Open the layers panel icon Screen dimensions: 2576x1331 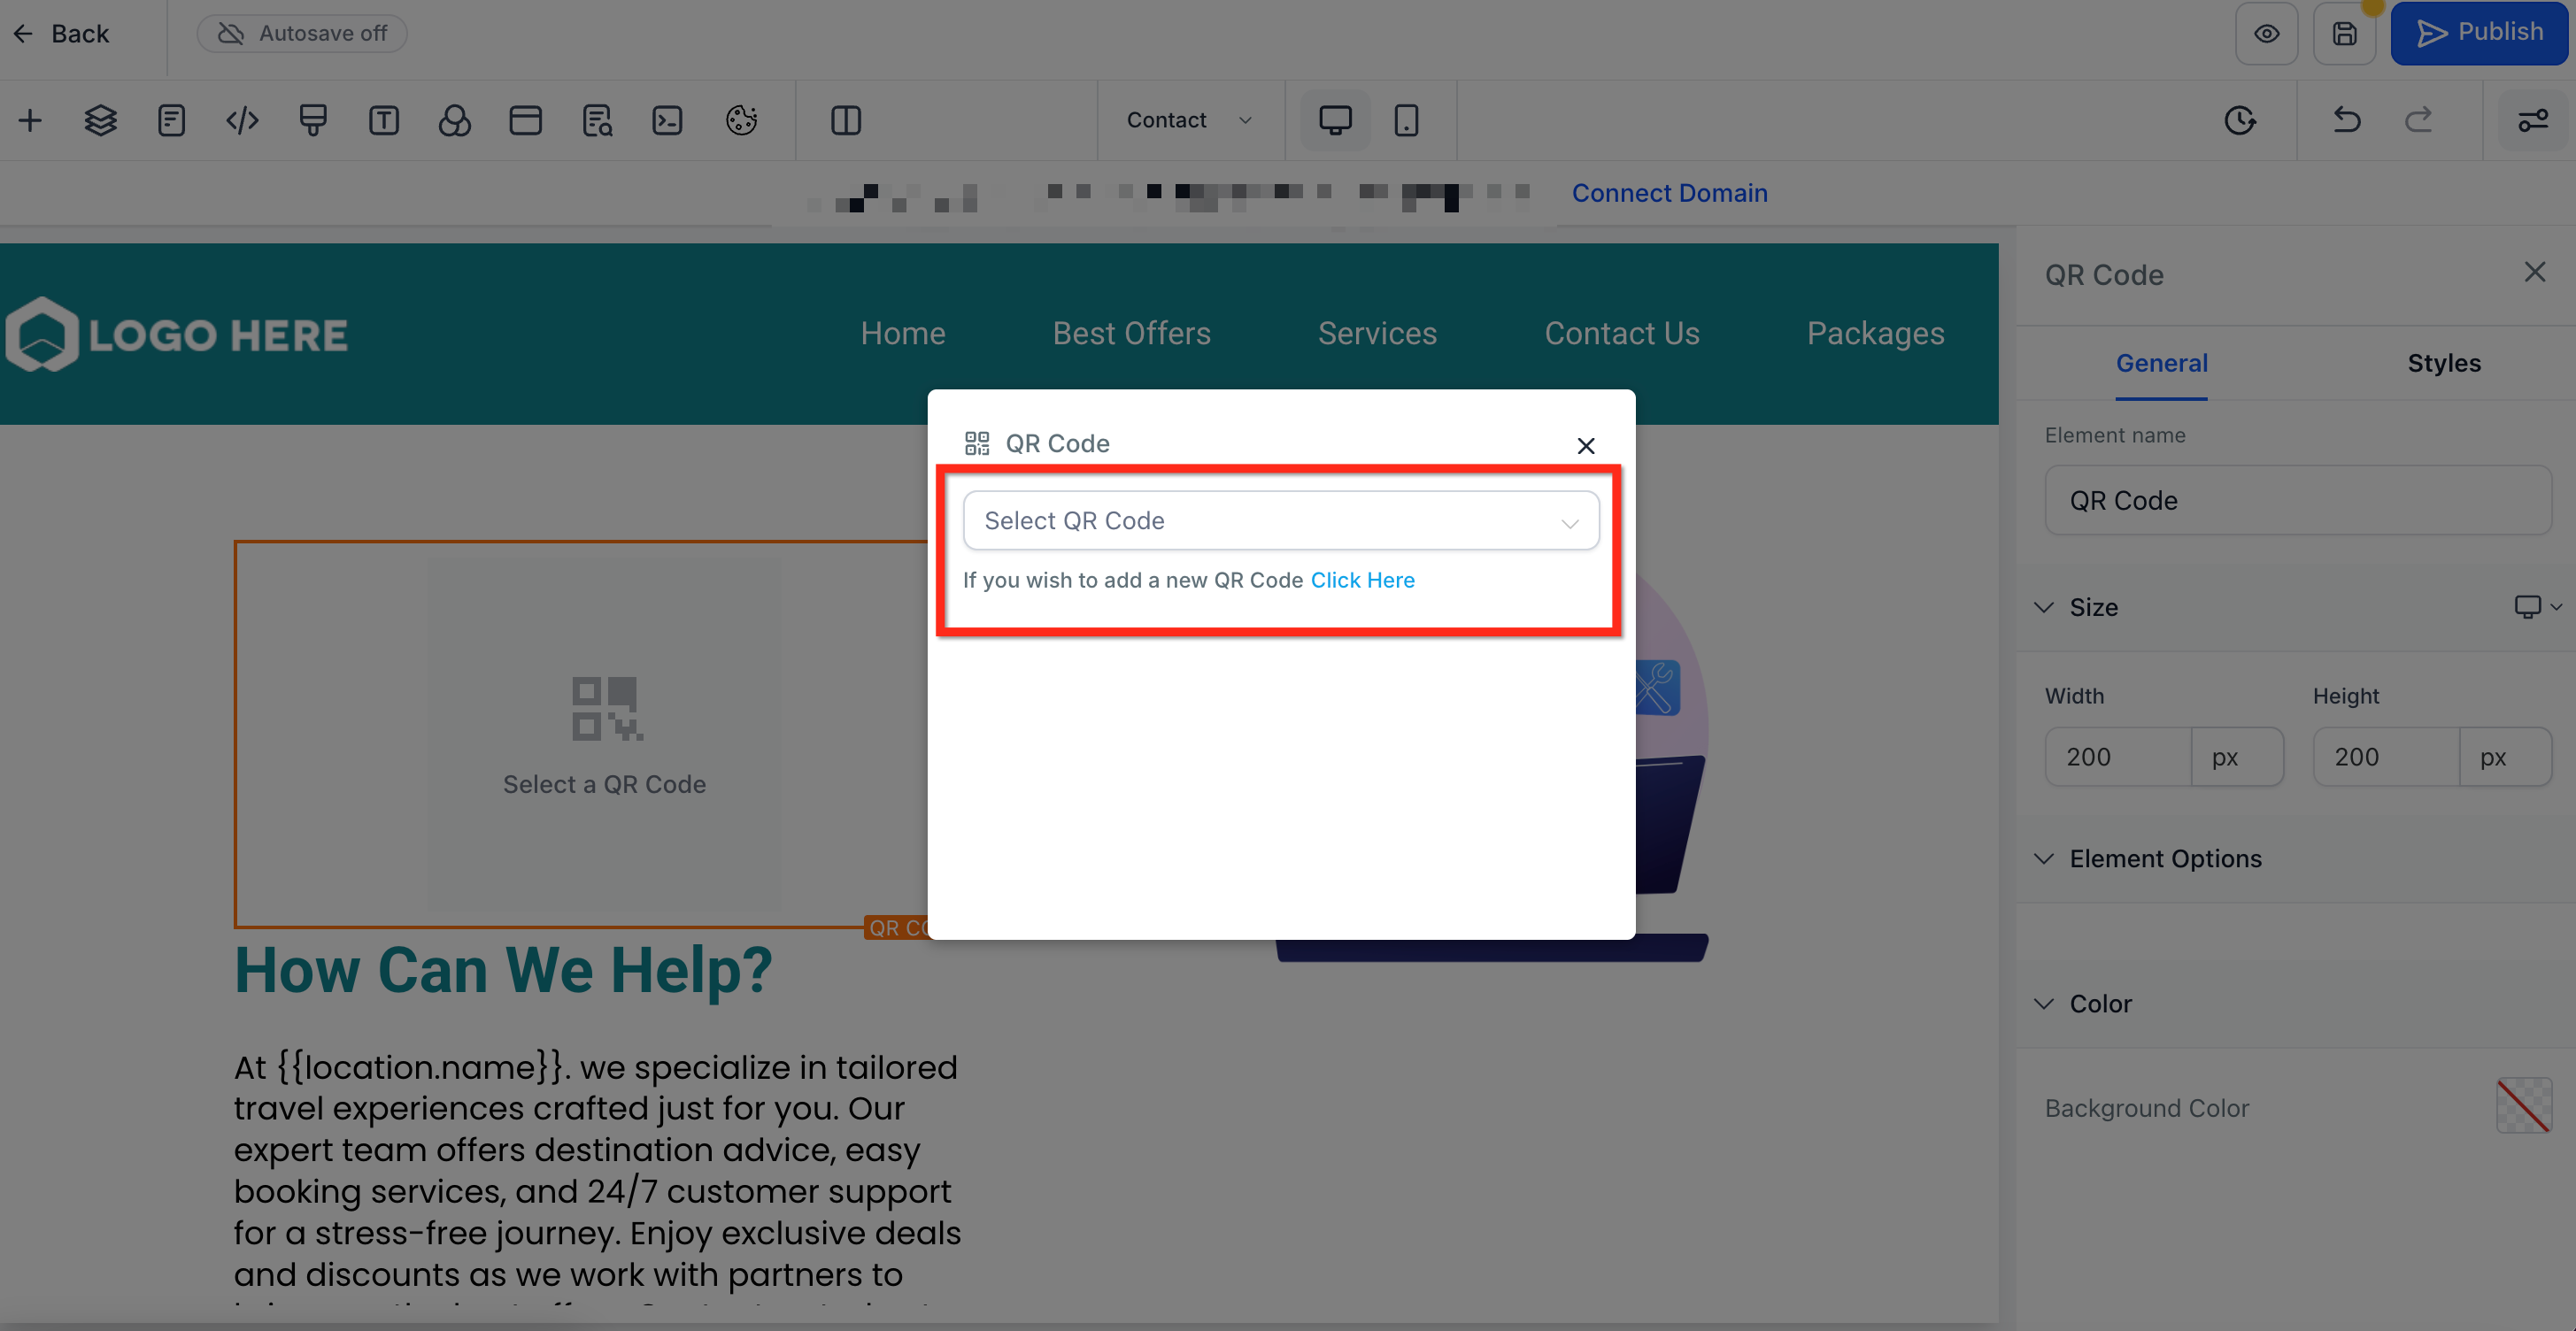coord(100,120)
